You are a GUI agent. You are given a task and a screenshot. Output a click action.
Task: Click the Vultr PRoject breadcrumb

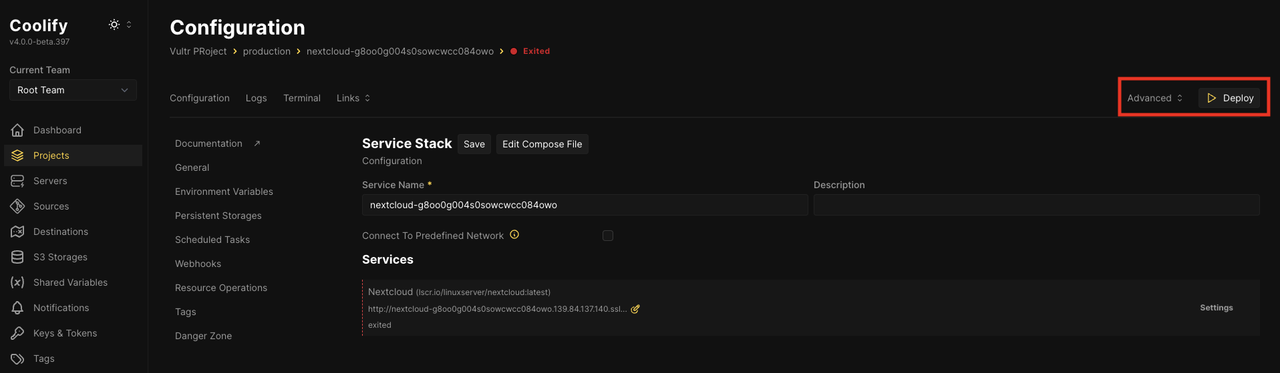coord(198,51)
